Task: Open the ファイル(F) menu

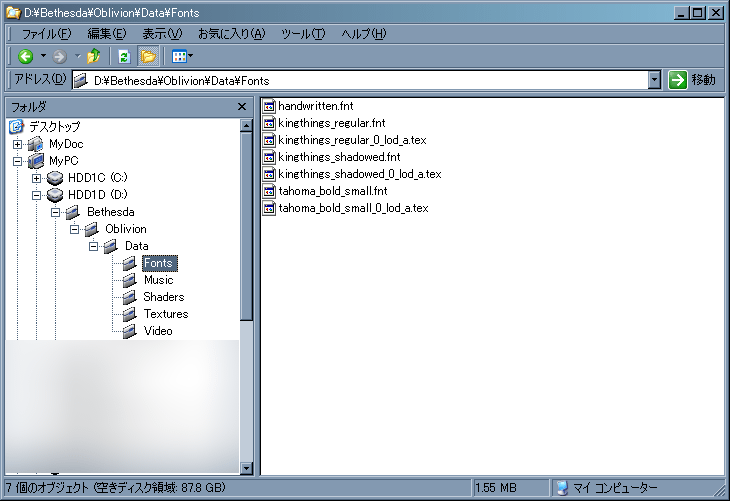Action: pyautogui.click(x=46, y=34)
